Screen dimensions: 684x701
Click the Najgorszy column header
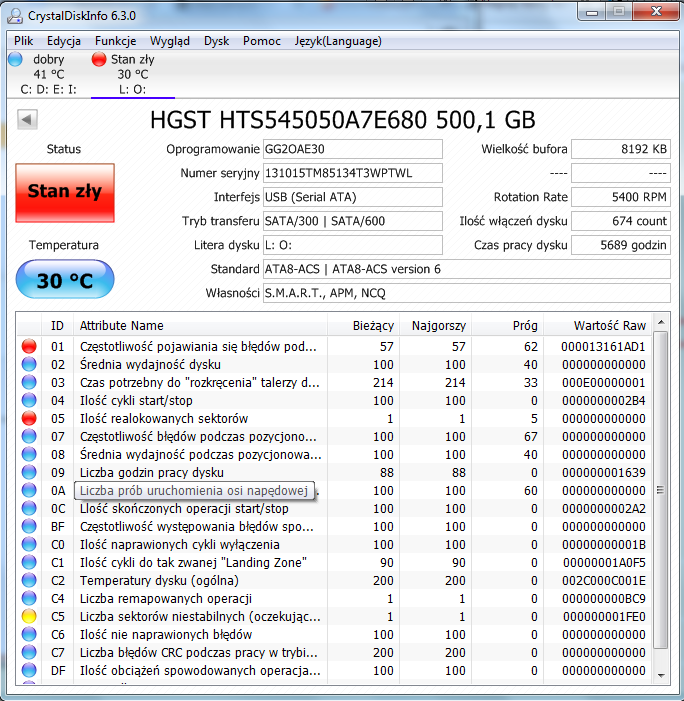coord(435,325)
